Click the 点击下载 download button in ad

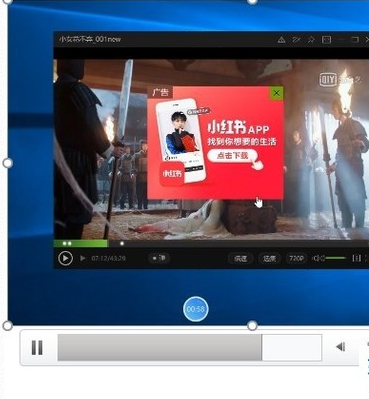(233, 155)
